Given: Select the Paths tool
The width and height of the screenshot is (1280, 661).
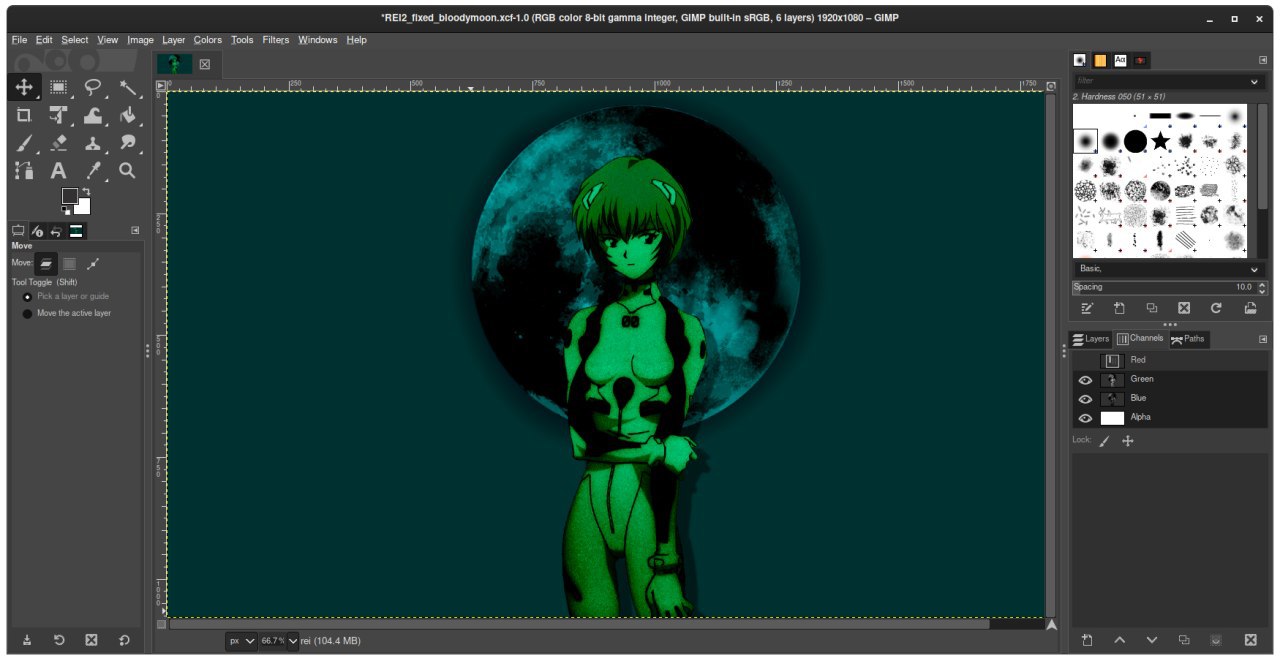Looking at the screenshot, I should [x=25, y=171].
